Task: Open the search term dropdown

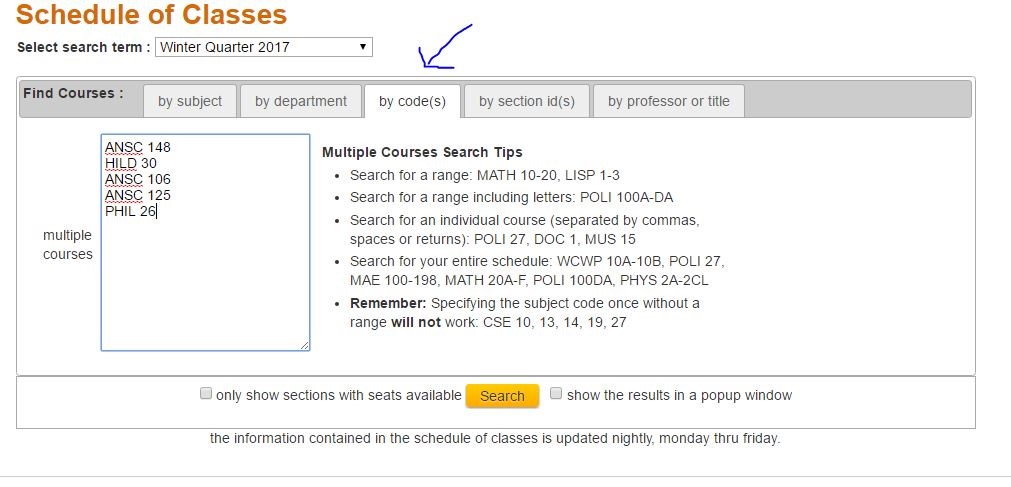Action: [x=263, y=47]
